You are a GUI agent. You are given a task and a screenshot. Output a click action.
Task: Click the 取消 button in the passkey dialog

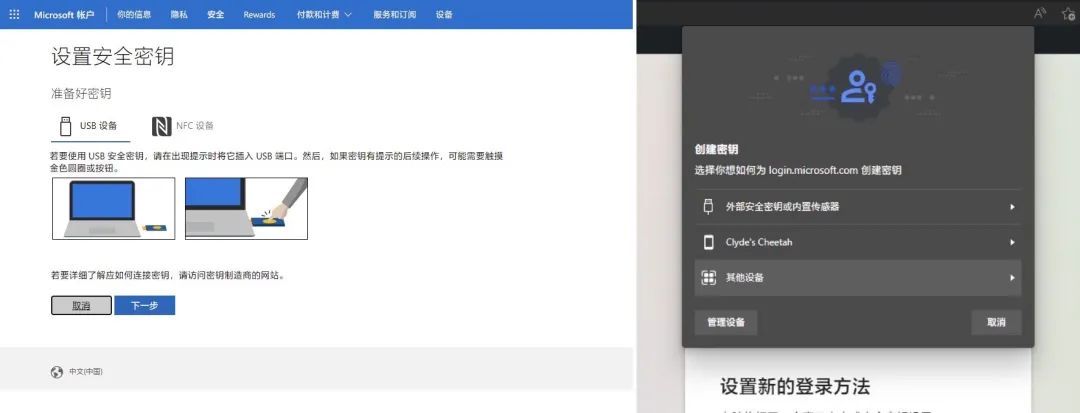[x=996, y=322]
